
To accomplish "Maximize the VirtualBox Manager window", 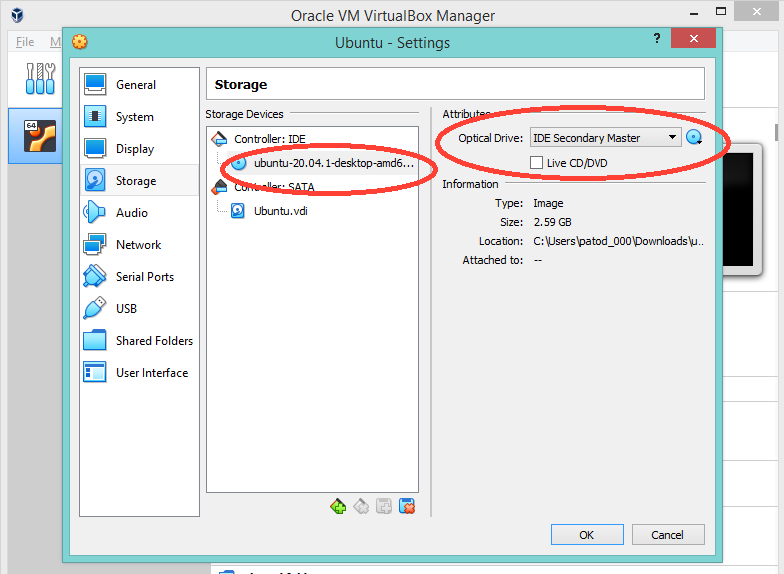I will click(720, 11).
